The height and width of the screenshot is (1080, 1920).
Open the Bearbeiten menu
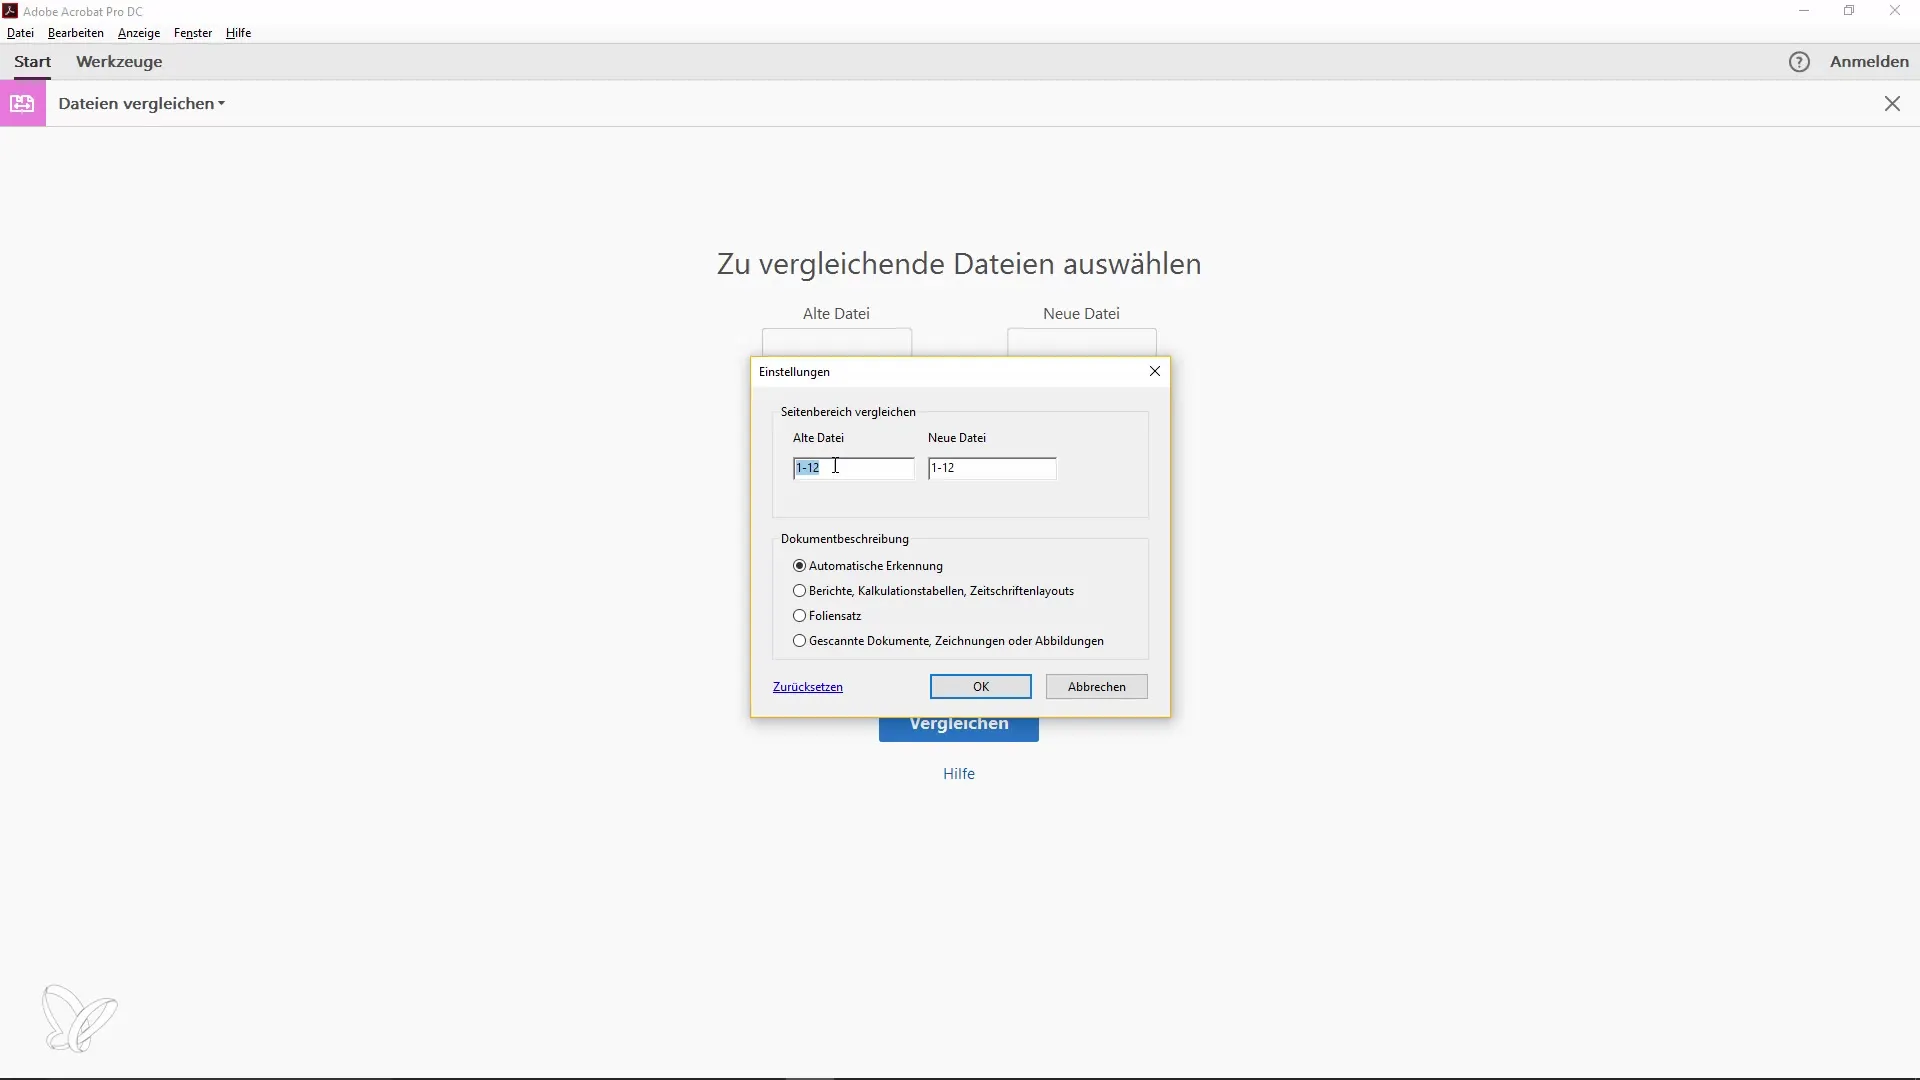point(76,33)
